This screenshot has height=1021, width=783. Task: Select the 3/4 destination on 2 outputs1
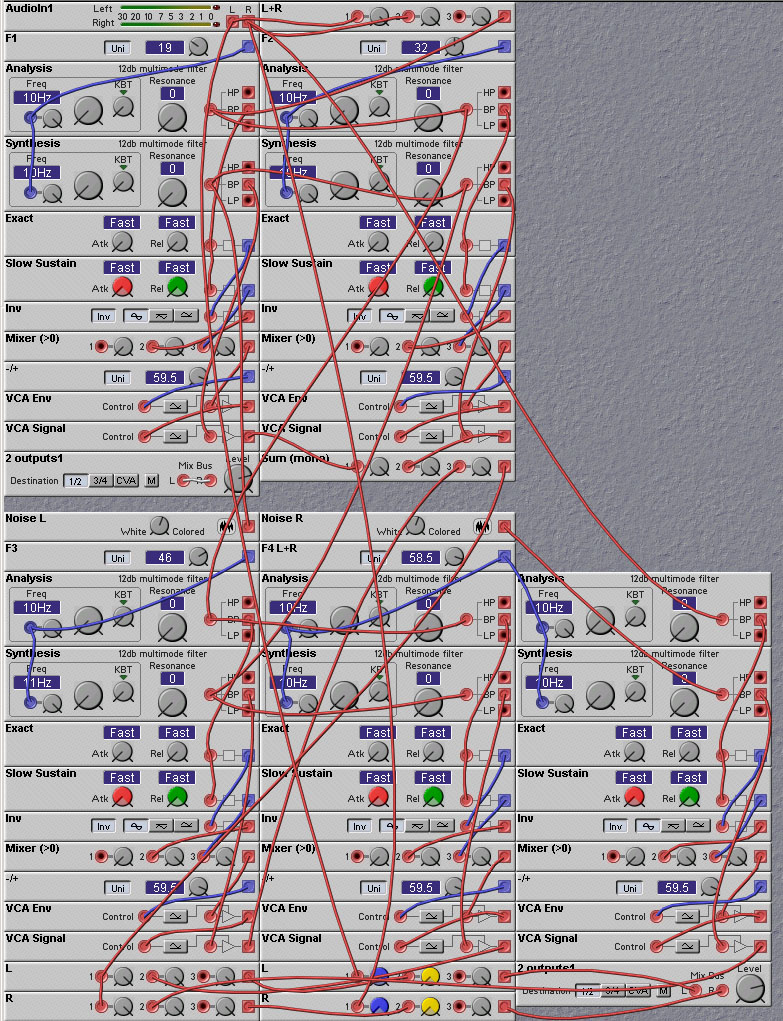(x=100, y=481)
